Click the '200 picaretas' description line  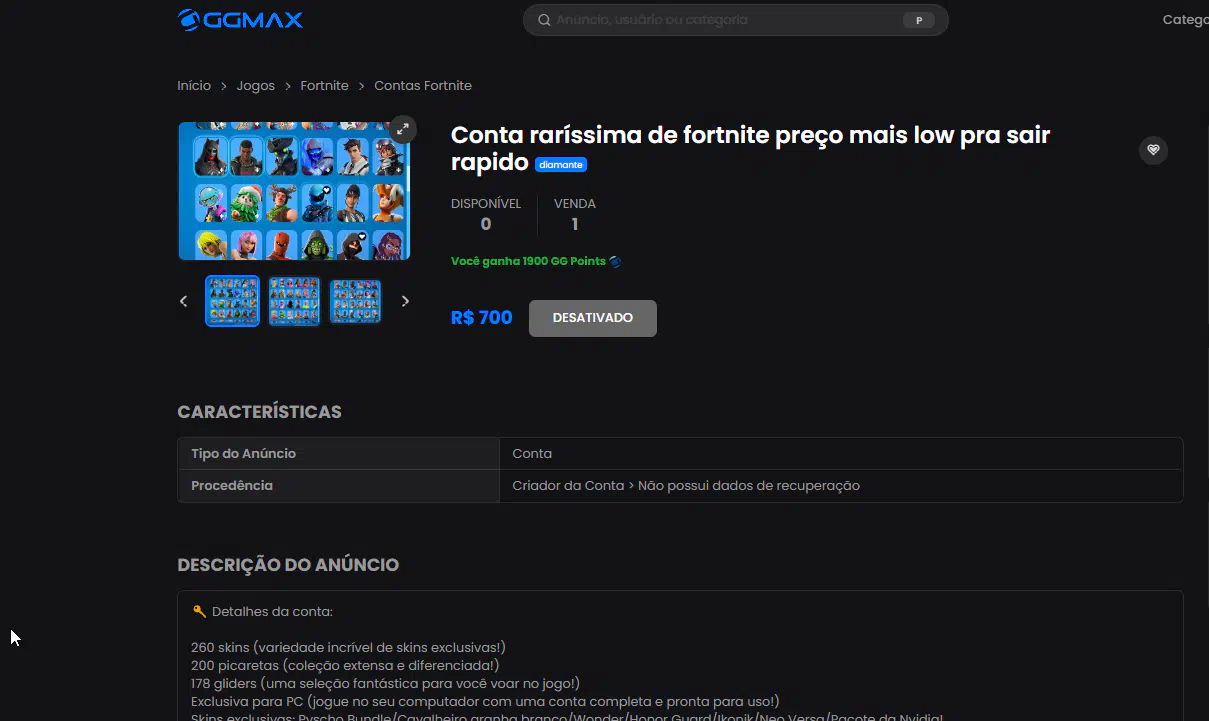345,665
